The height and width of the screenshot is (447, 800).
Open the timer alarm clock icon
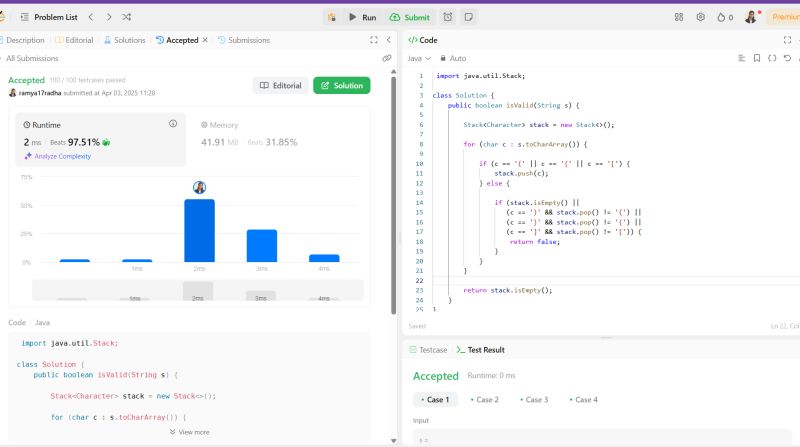pyautogui.click(x=447, y=17)
